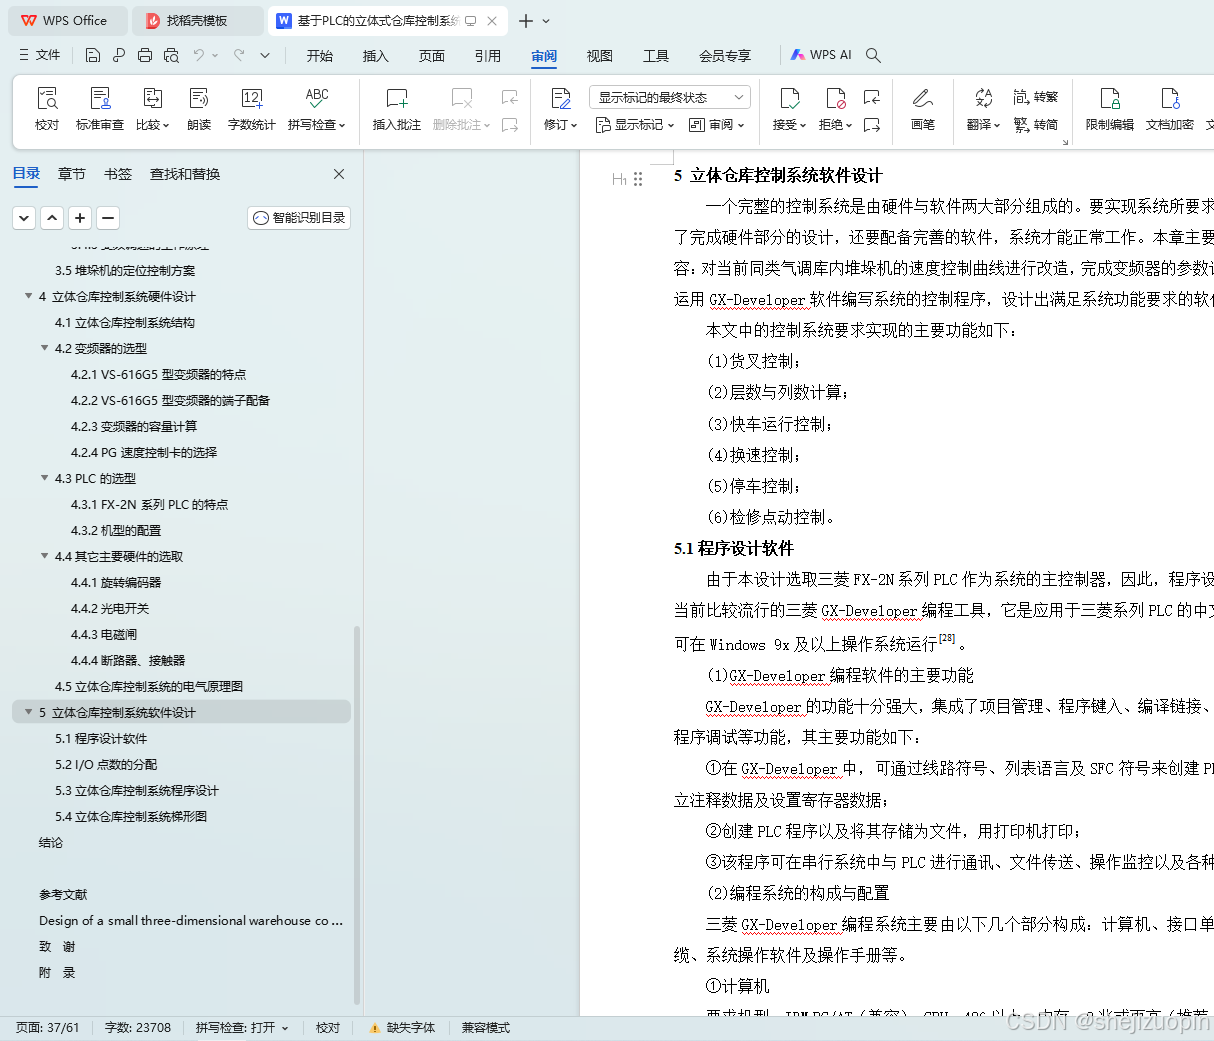Image resolution: width=1214 pixels, height=1041 pixels.
Task: Jump to 4.4.1 旋转编码器 in outline
Action: point(116,582)
